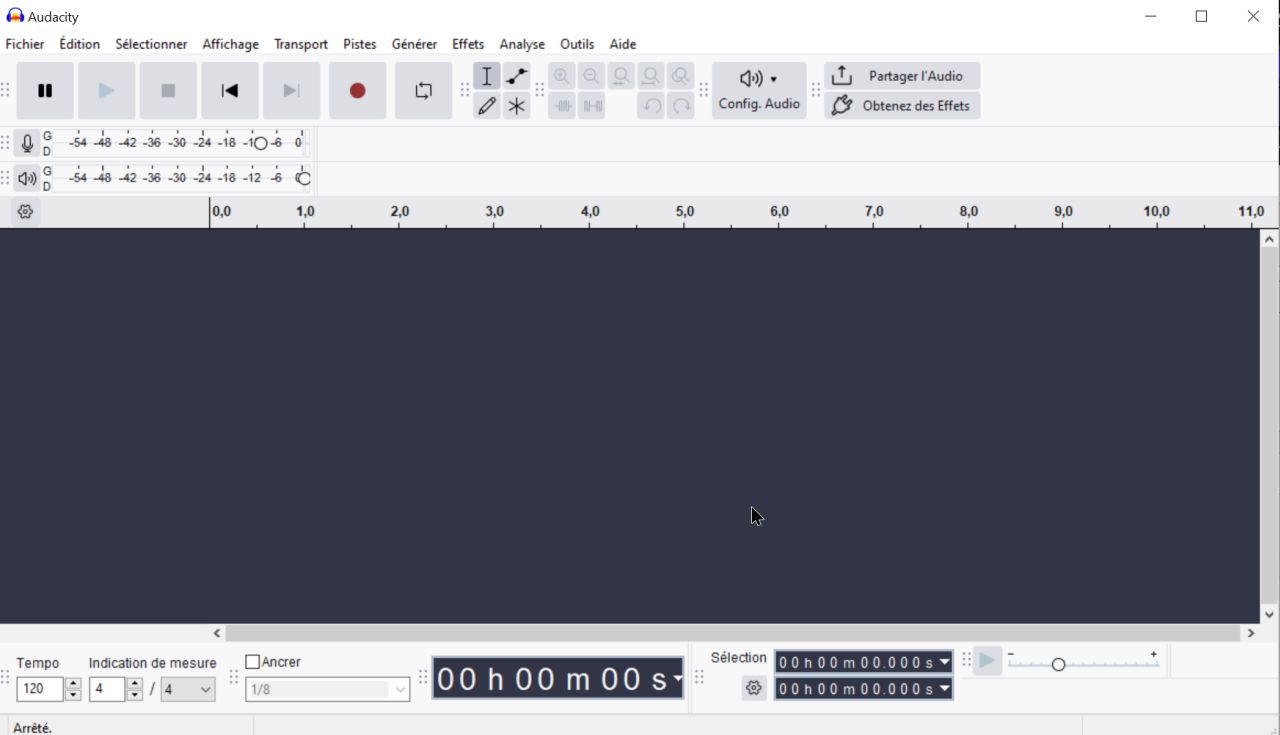Image resolution: width=1280 pixels, height=735 pixels.
Task: Open the selection time format dropdown
Action: pyautogui.click(x=944, y=661)
